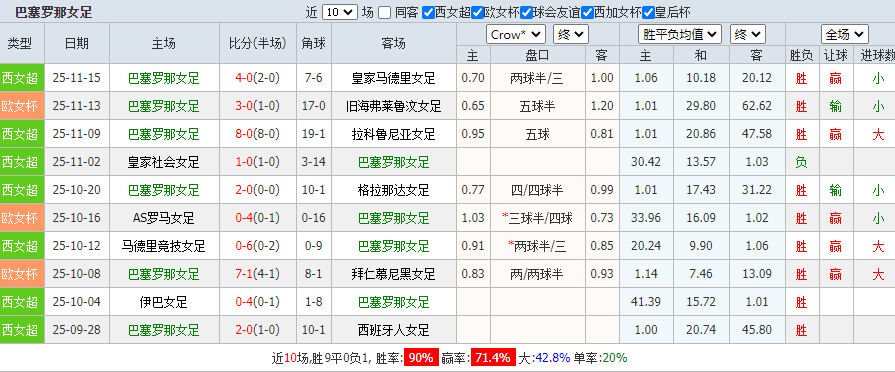Uncheck the 皇后杯 league filter
Screen dimensions: 895x372
point(648,13)
